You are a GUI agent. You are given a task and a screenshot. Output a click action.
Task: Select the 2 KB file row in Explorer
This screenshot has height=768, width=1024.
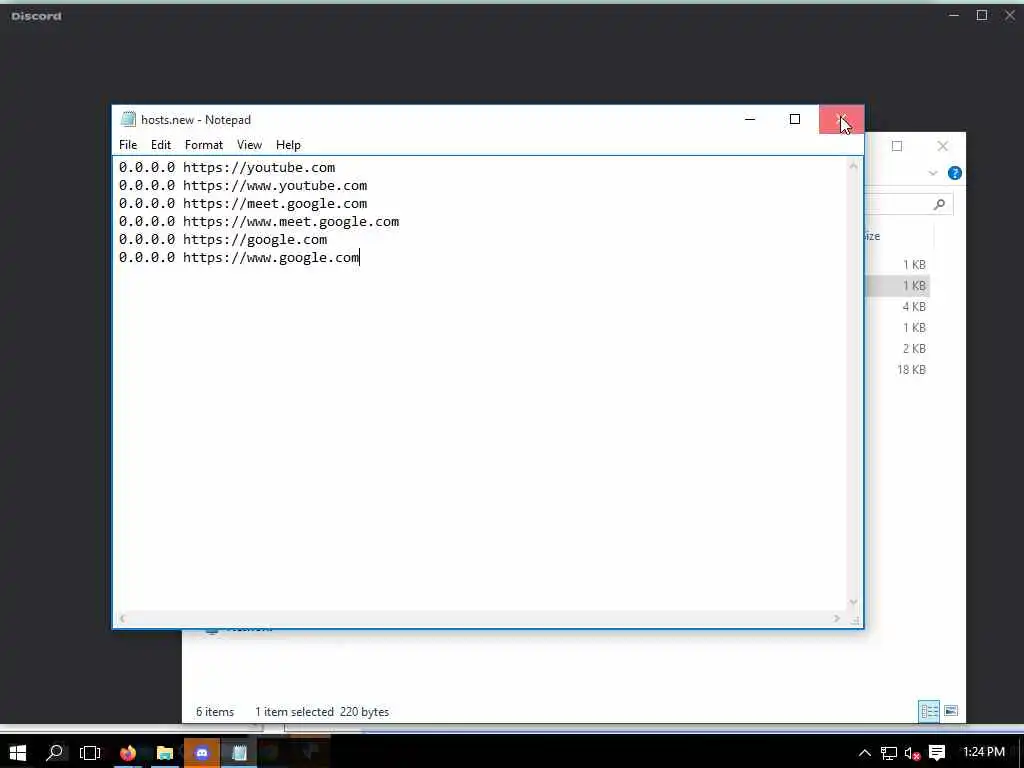point(898,349)
